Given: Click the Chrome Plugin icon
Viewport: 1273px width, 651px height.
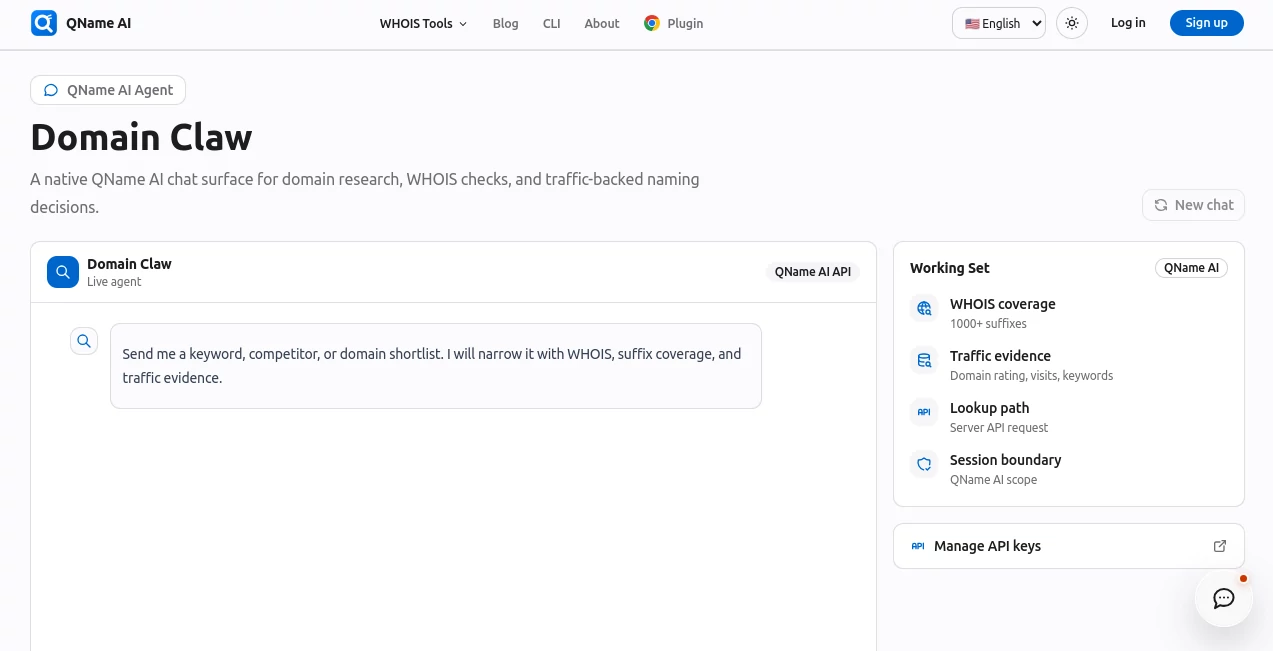Looking at the screenshot, I should point(652,23).
